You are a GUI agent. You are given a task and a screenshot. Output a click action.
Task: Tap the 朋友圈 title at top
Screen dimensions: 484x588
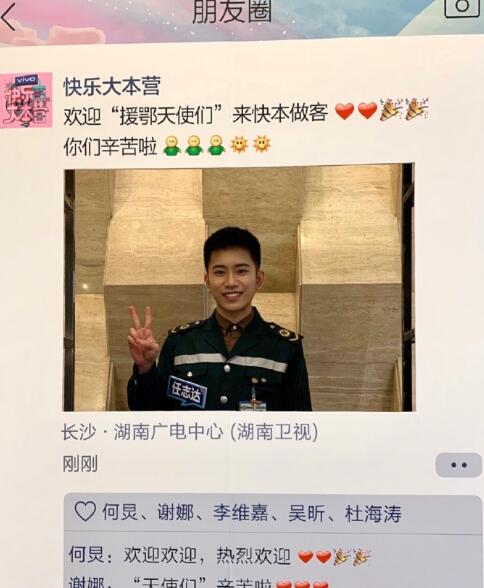click(232, 10)
